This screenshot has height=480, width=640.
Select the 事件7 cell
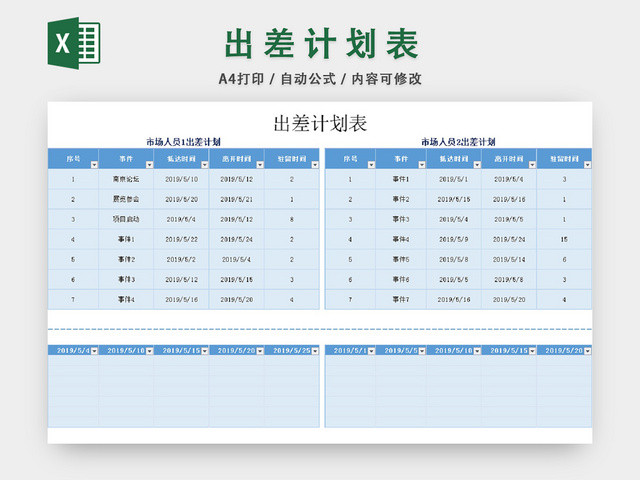click(x=401, y=300)
